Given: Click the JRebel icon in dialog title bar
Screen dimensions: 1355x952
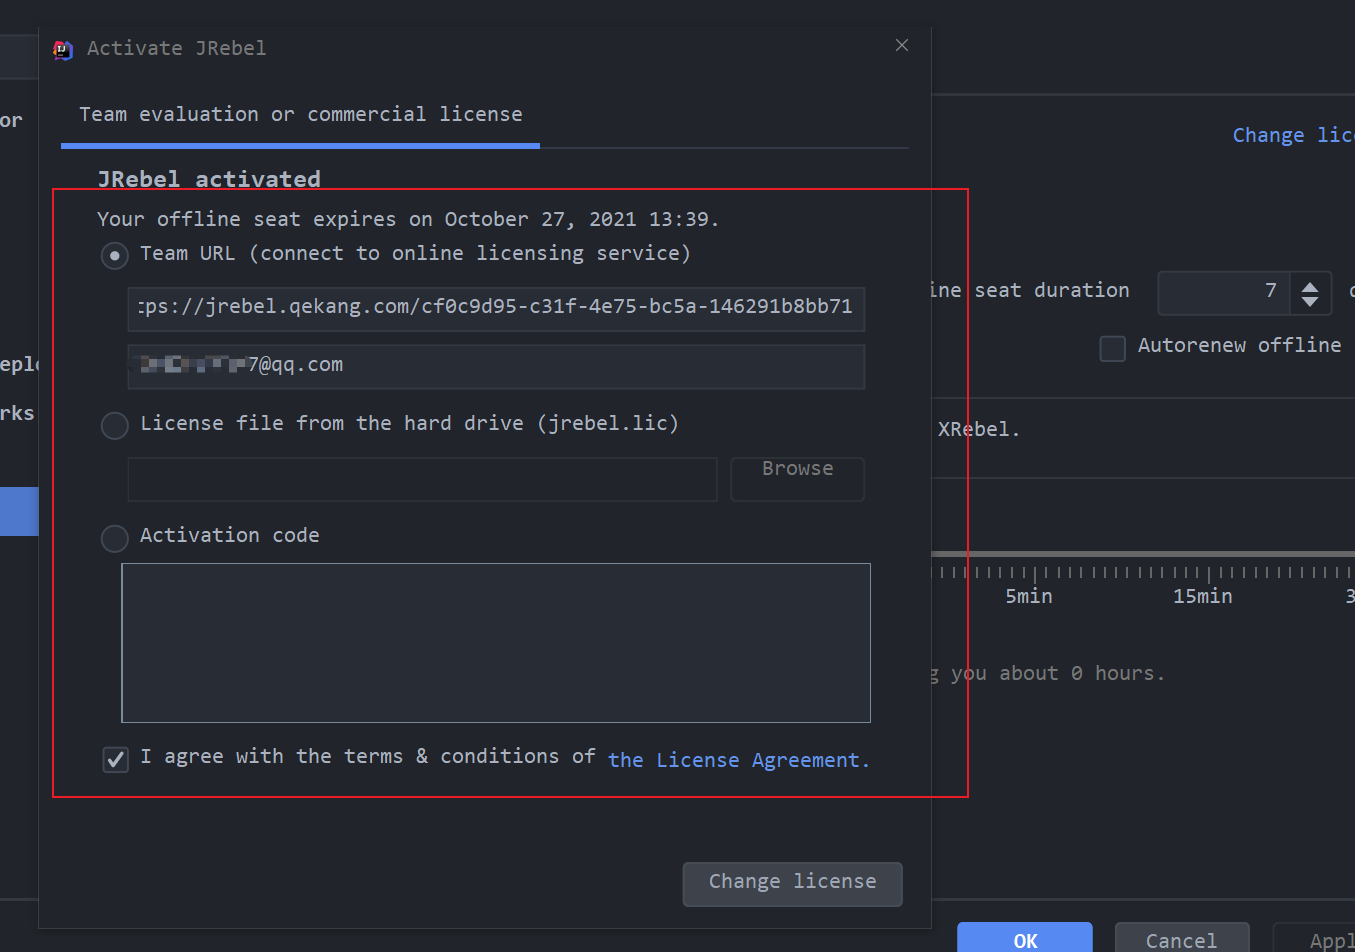Looking at the screenshot, I should [63, 49].
